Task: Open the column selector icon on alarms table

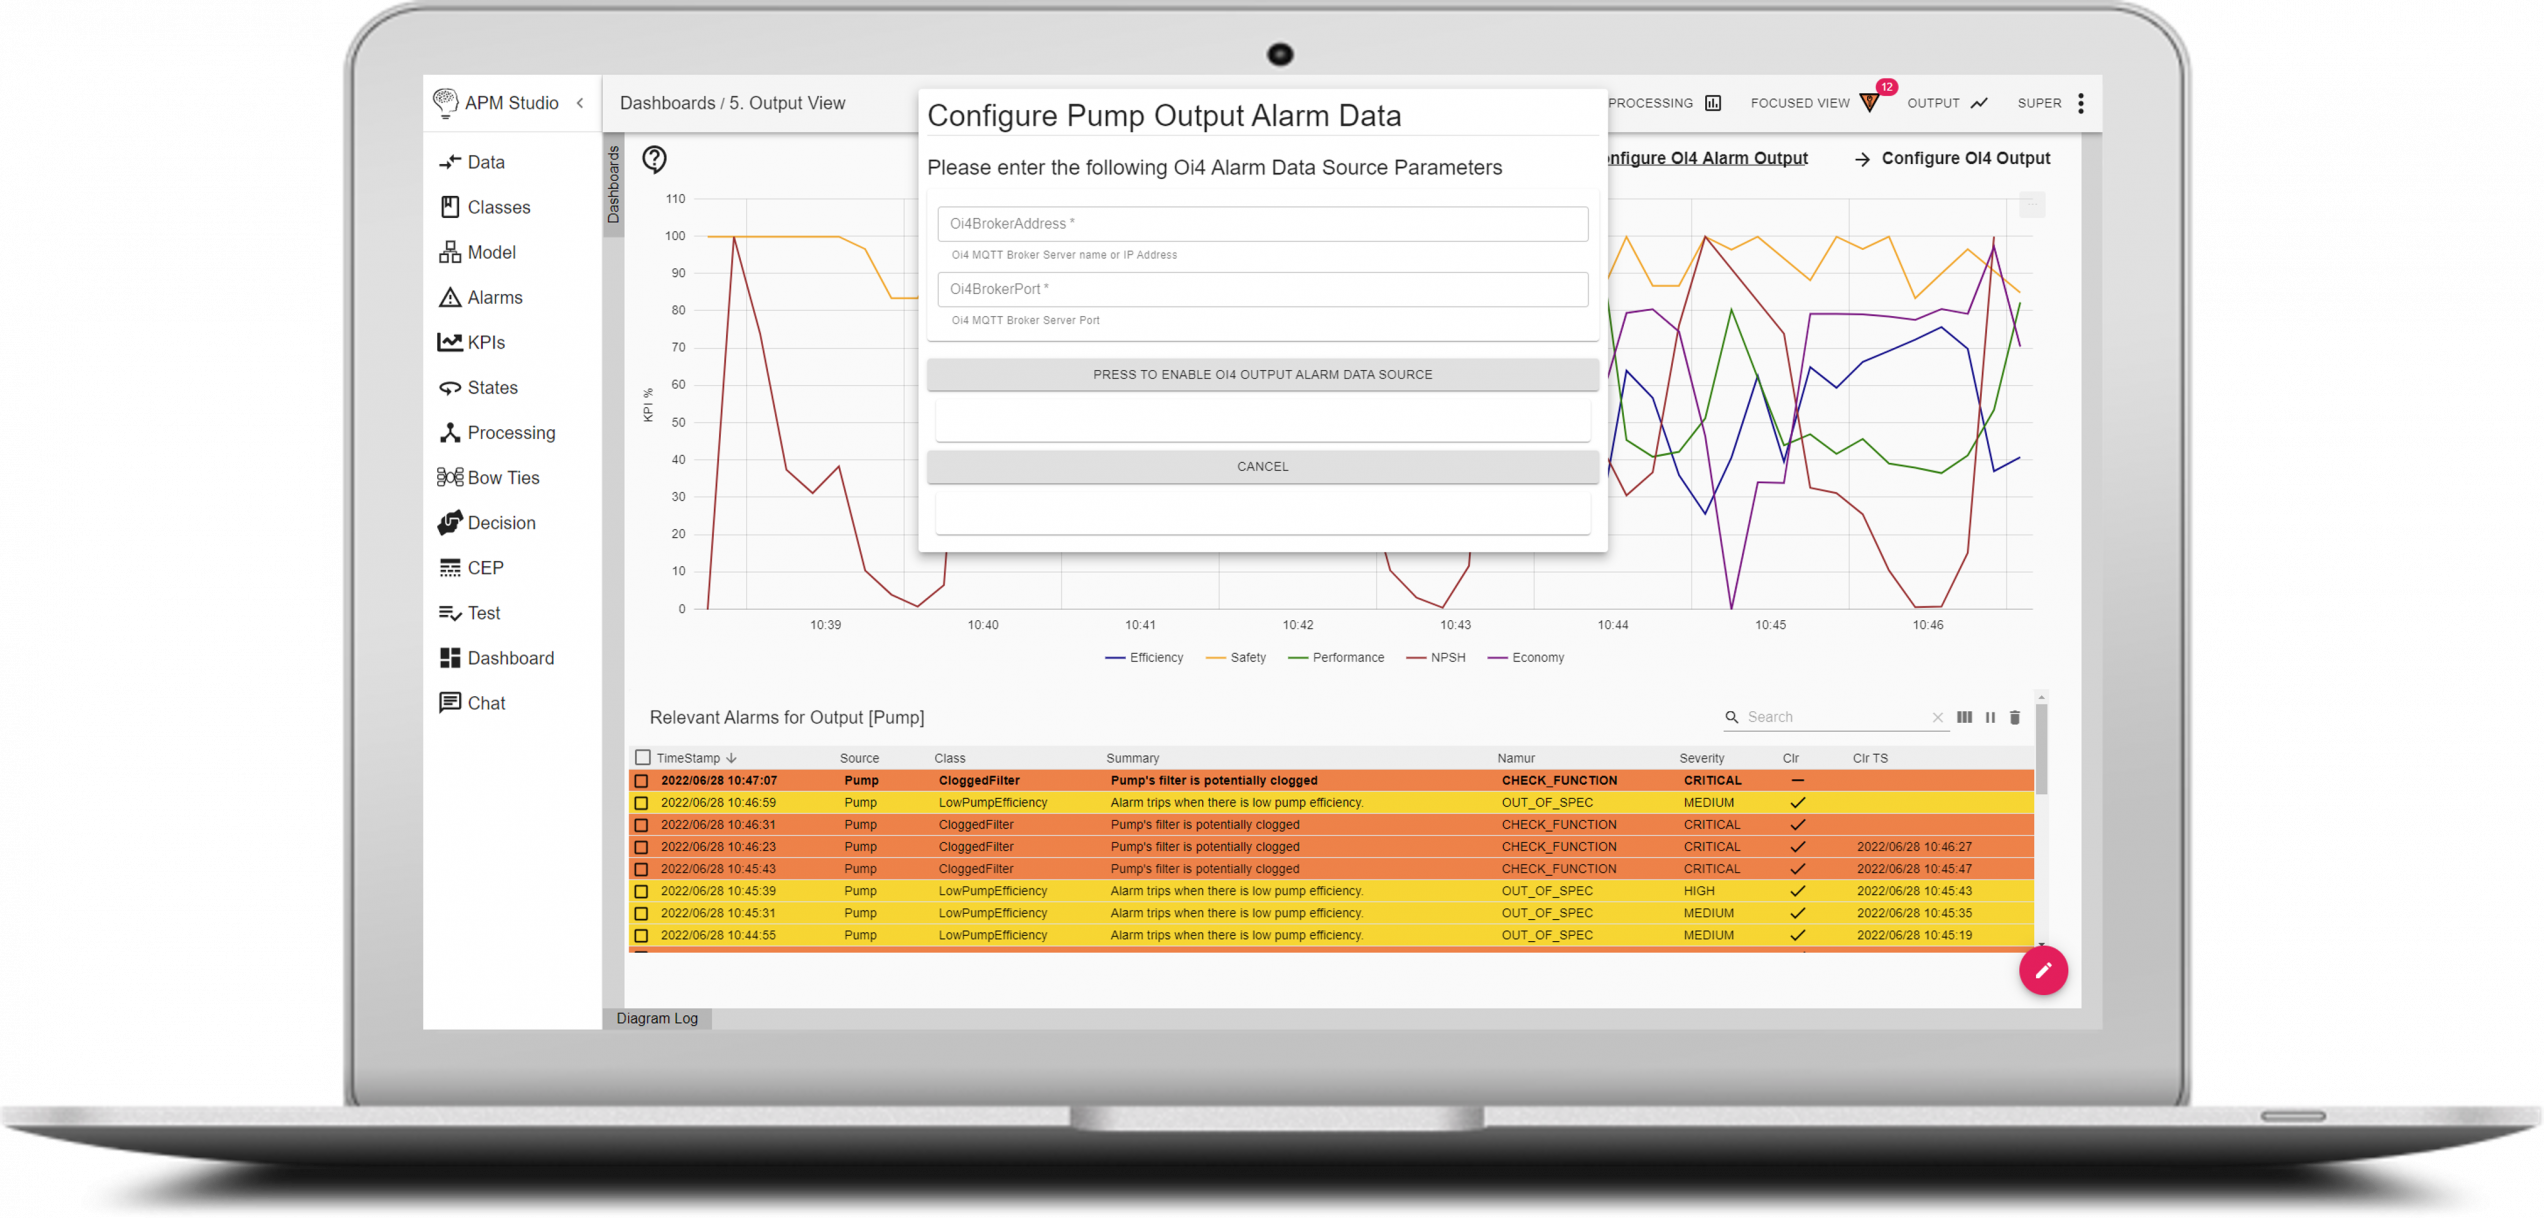Action: (1964, 717)
